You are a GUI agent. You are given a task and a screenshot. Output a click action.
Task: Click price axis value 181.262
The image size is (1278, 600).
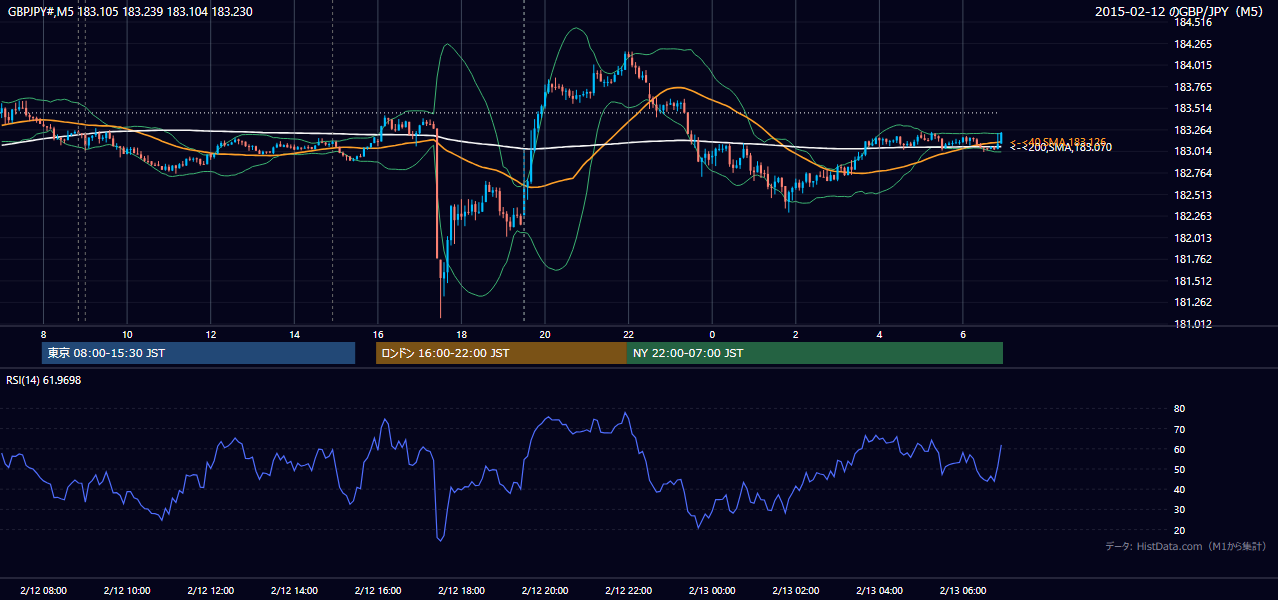(1192, 302)
